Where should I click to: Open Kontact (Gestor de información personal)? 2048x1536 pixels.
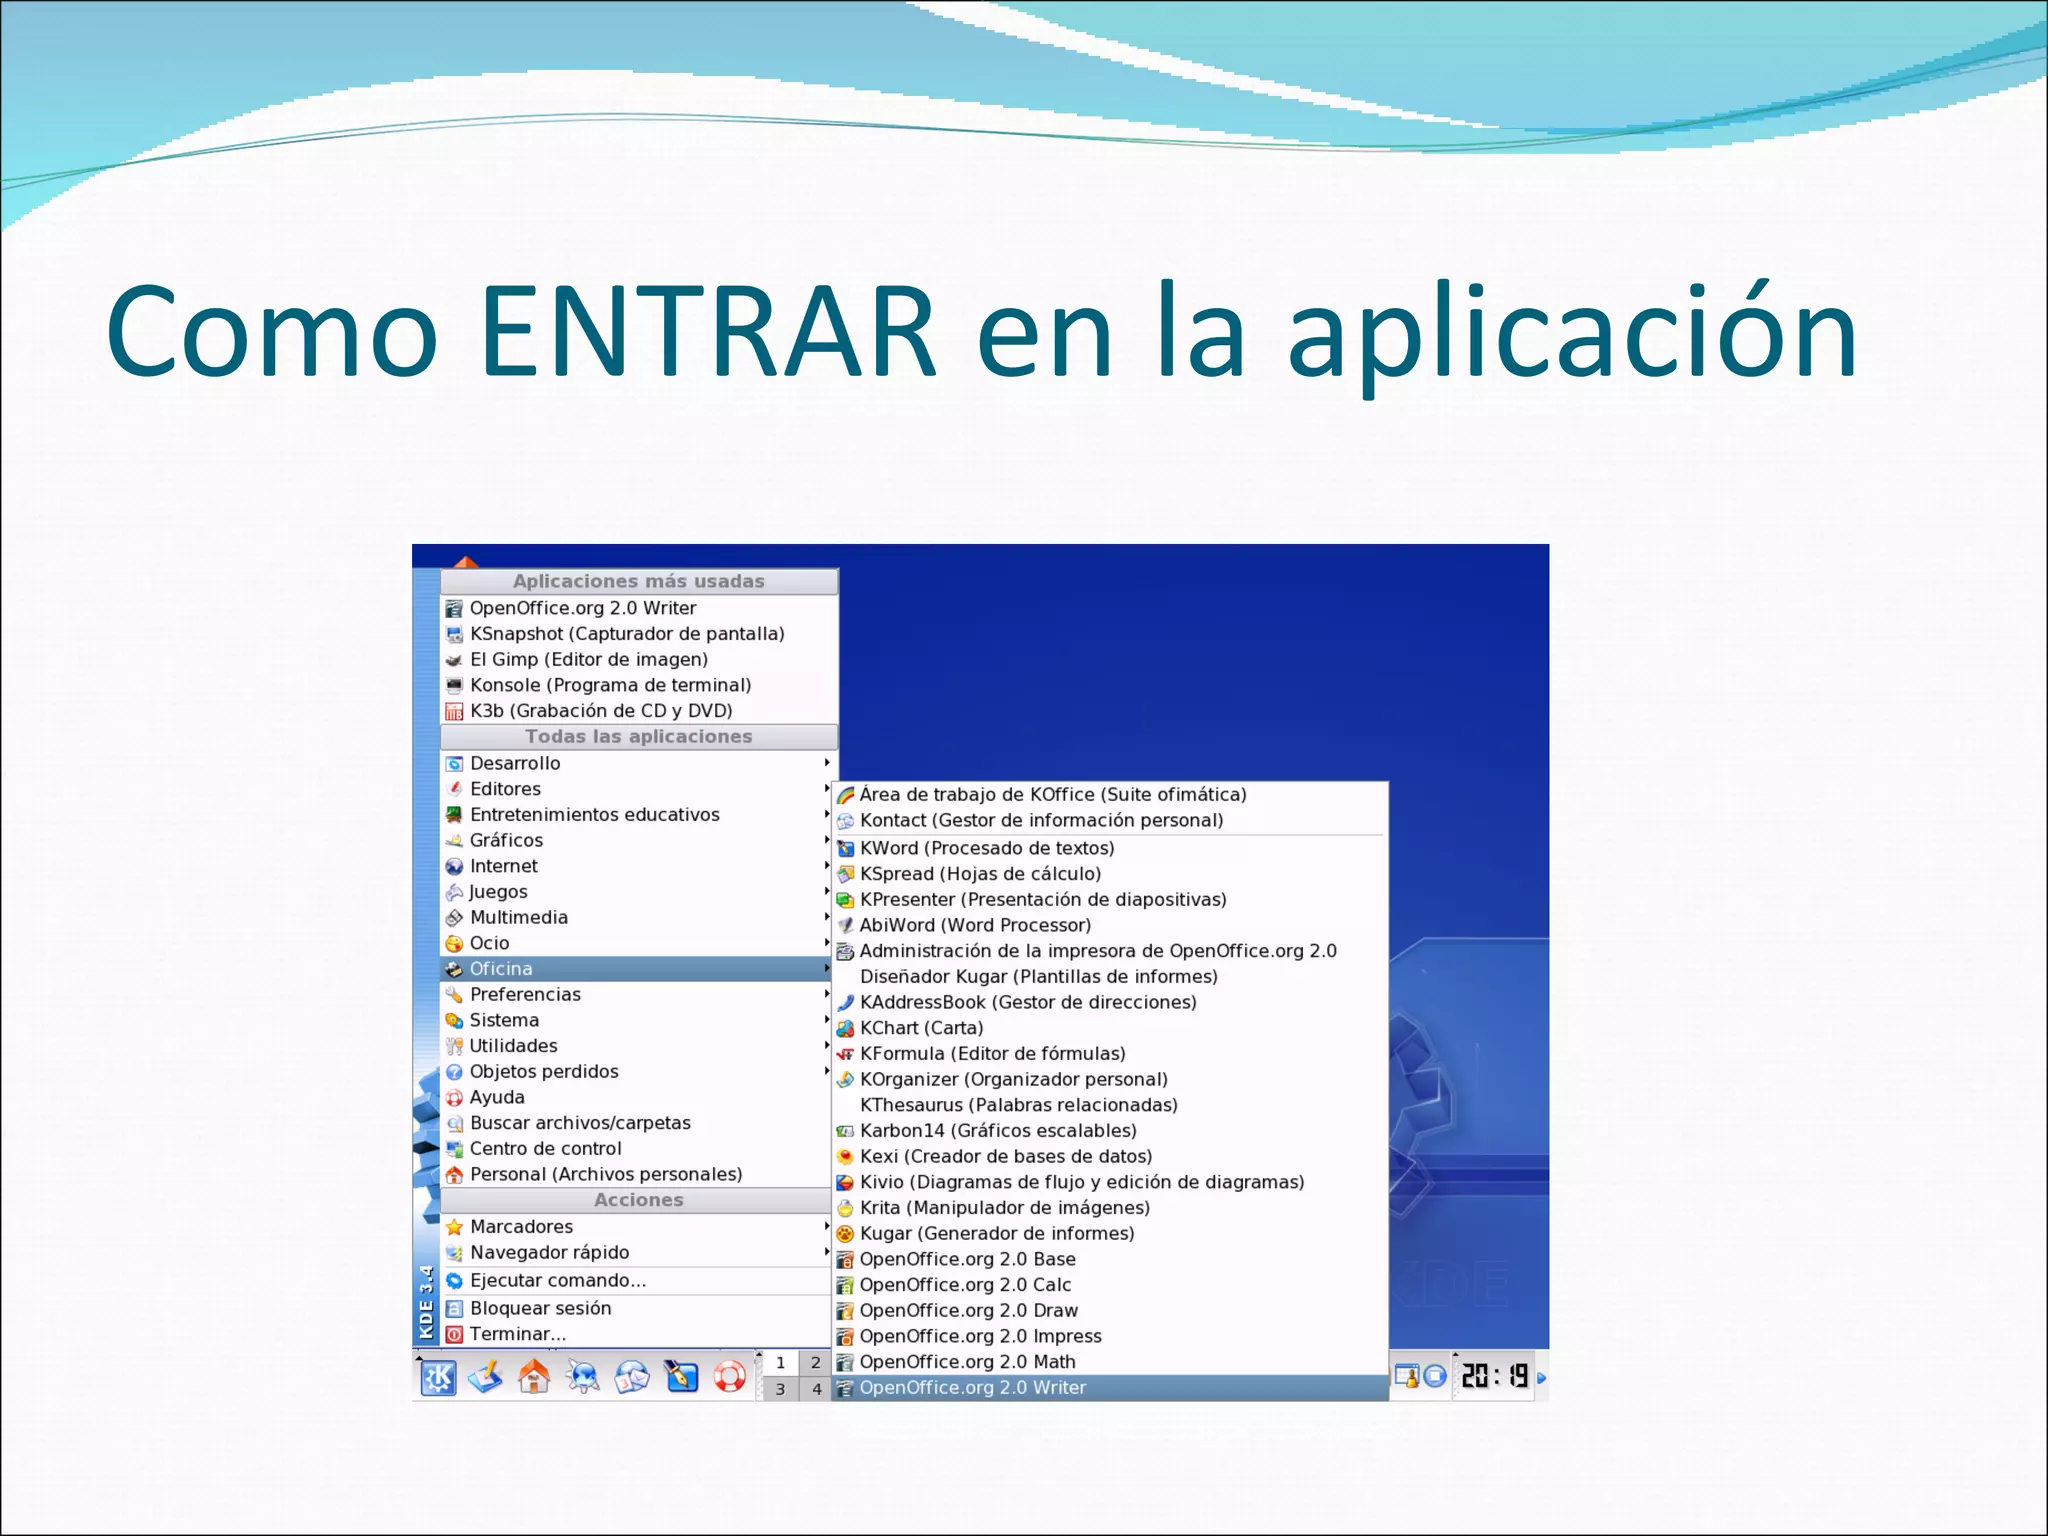coord(1110,821)
